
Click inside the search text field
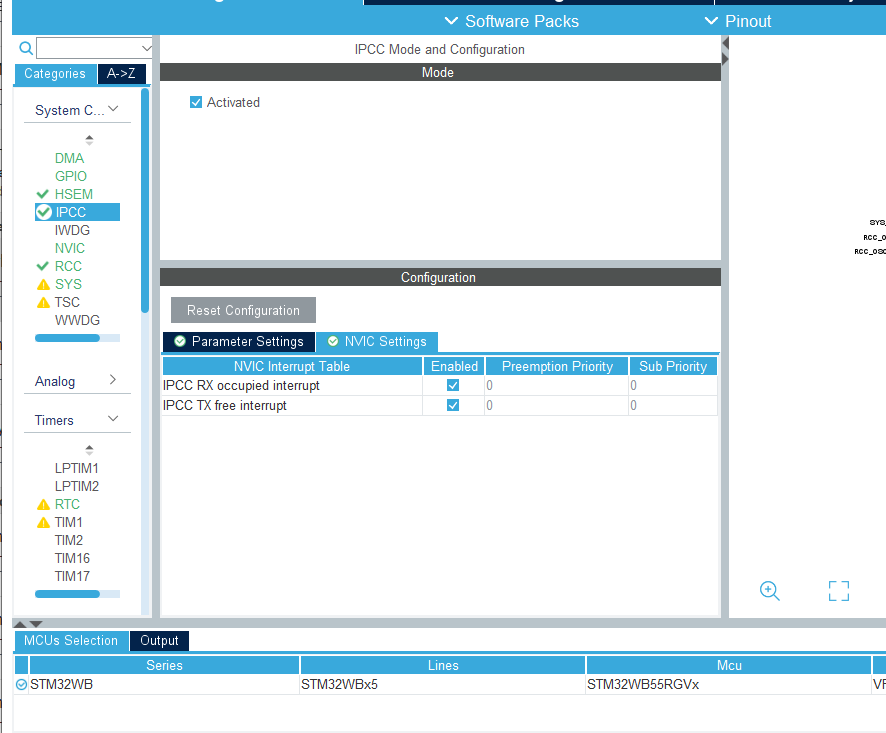[89, 48]
